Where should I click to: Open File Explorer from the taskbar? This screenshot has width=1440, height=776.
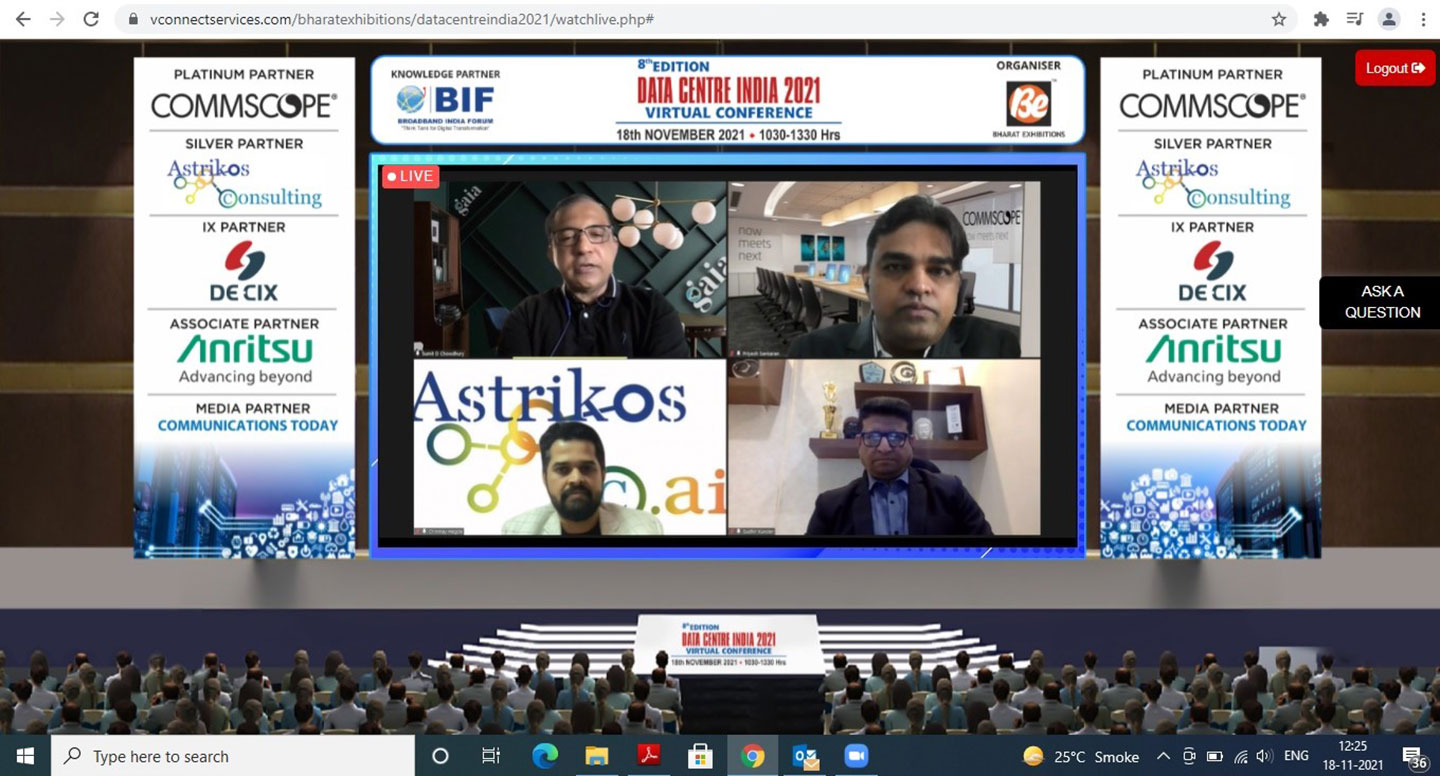(x=596, y=756)
